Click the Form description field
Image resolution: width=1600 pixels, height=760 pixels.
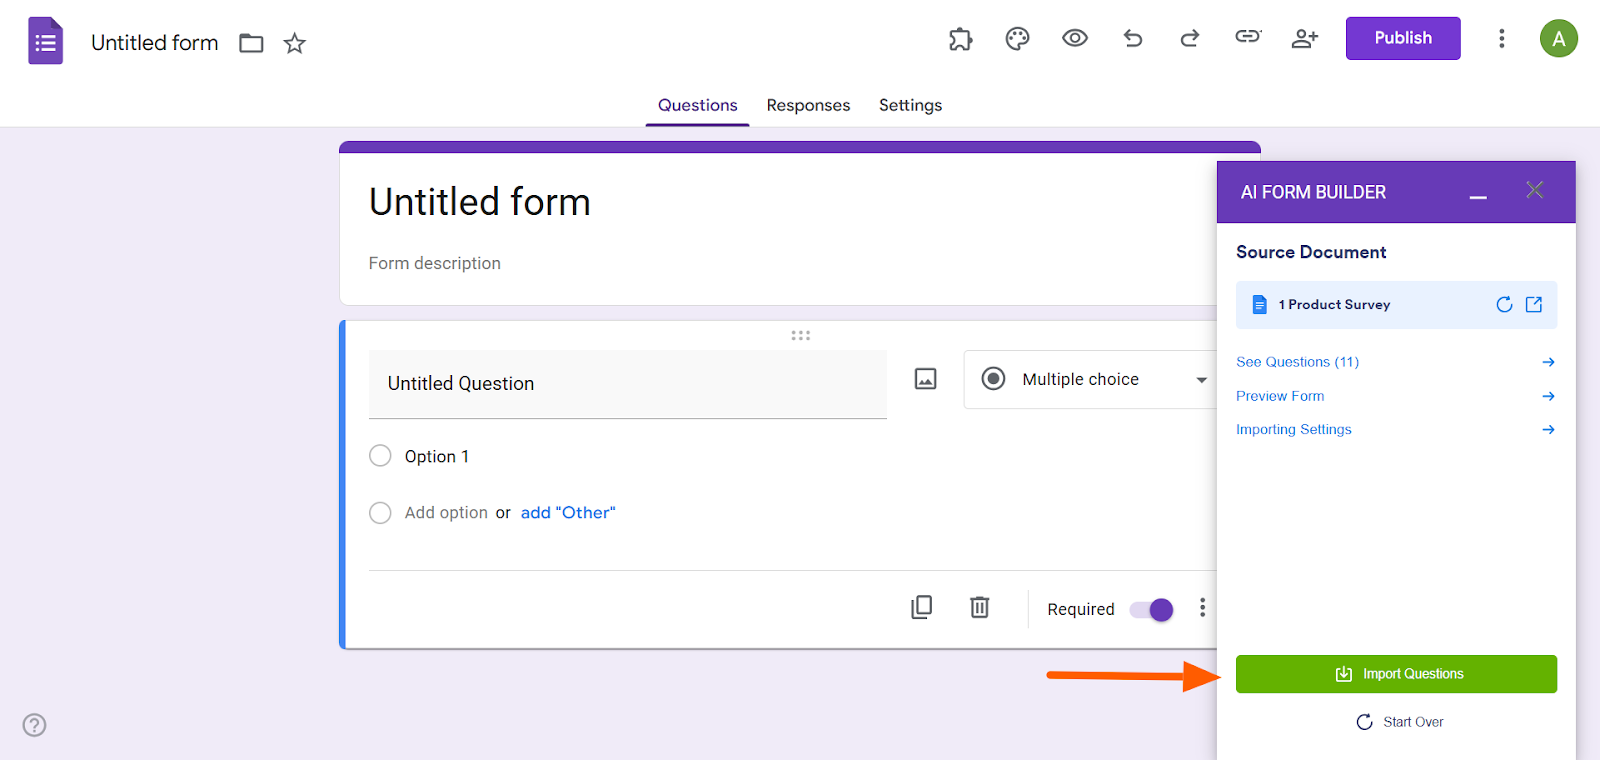[x=435, y=263]
